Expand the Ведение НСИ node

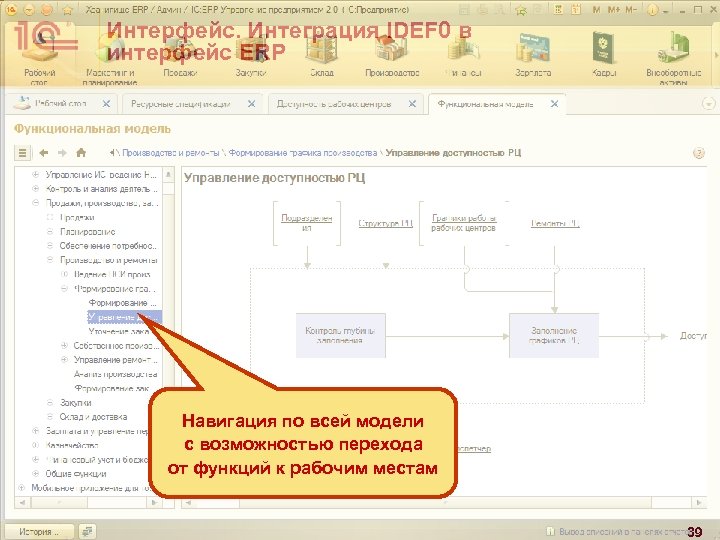64,274
